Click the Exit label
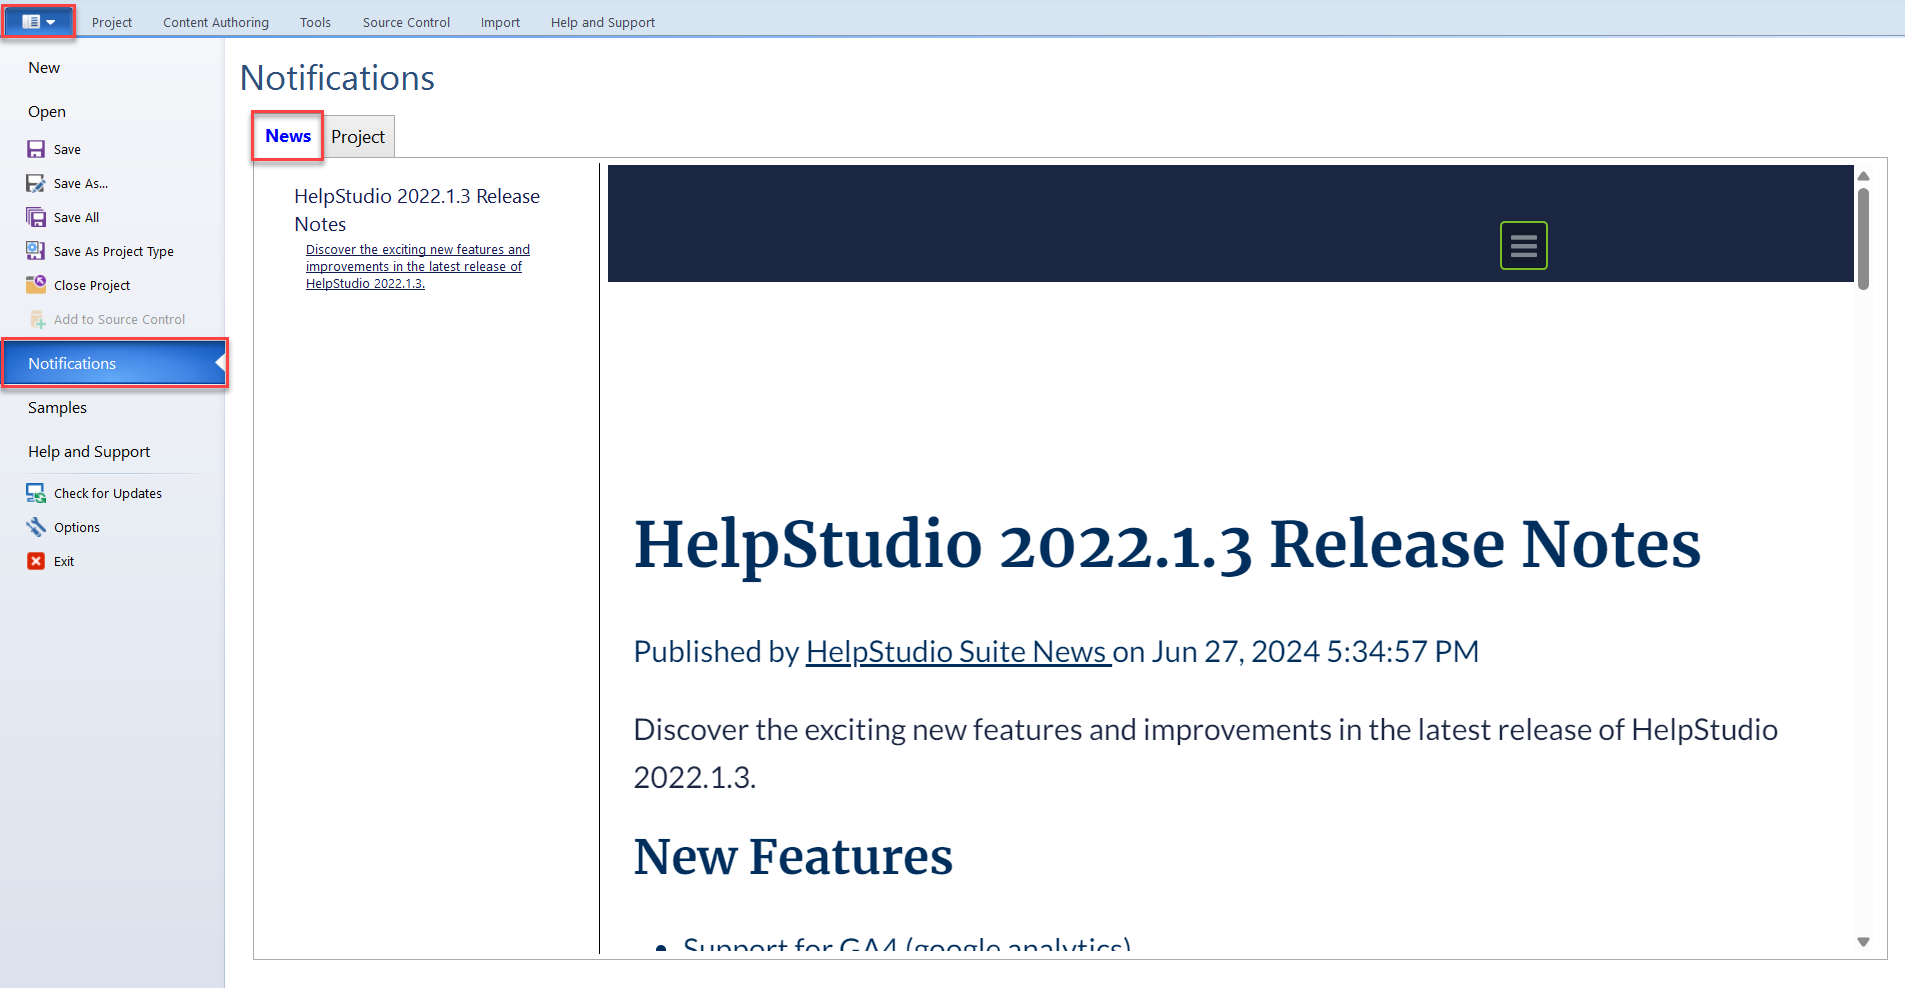1905x988 pixels. pos(64,561)
